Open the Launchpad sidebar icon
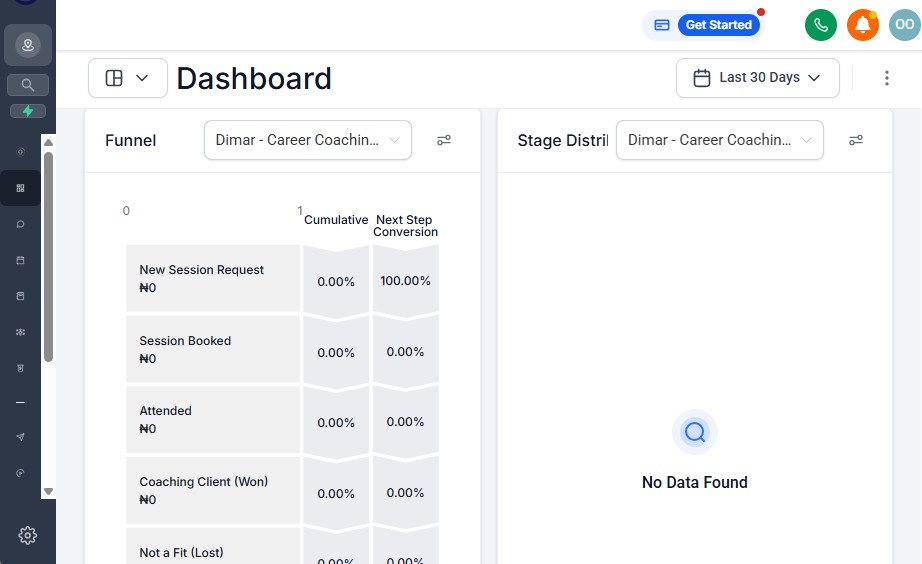 pyautogui.click(x=21, y=152)
